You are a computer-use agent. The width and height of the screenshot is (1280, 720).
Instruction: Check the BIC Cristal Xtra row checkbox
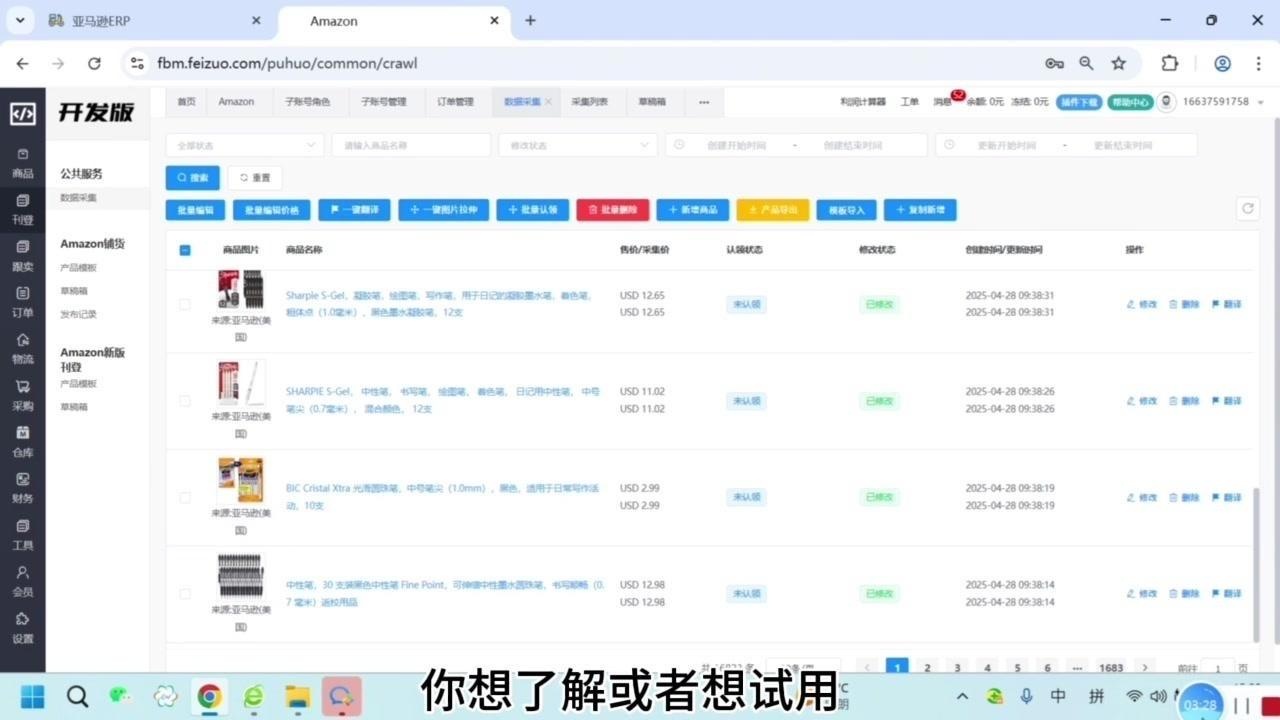point(184,497)
